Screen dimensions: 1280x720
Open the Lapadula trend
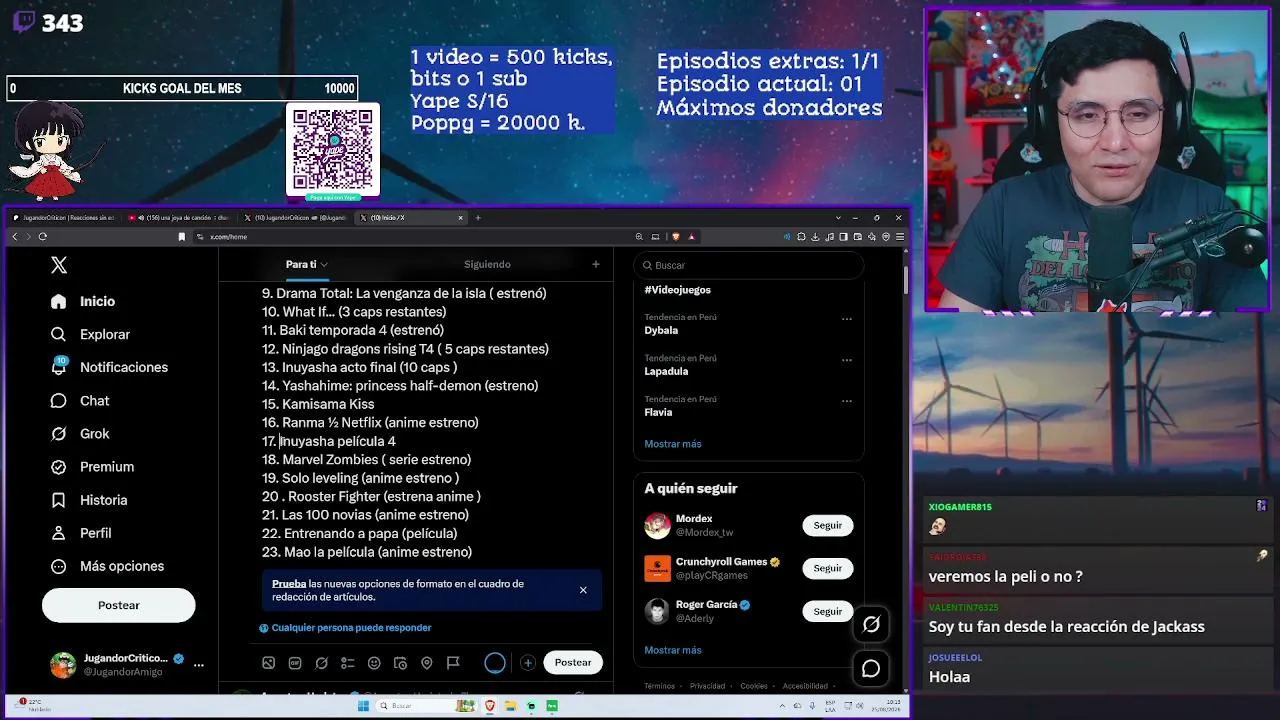click(666, 371)
